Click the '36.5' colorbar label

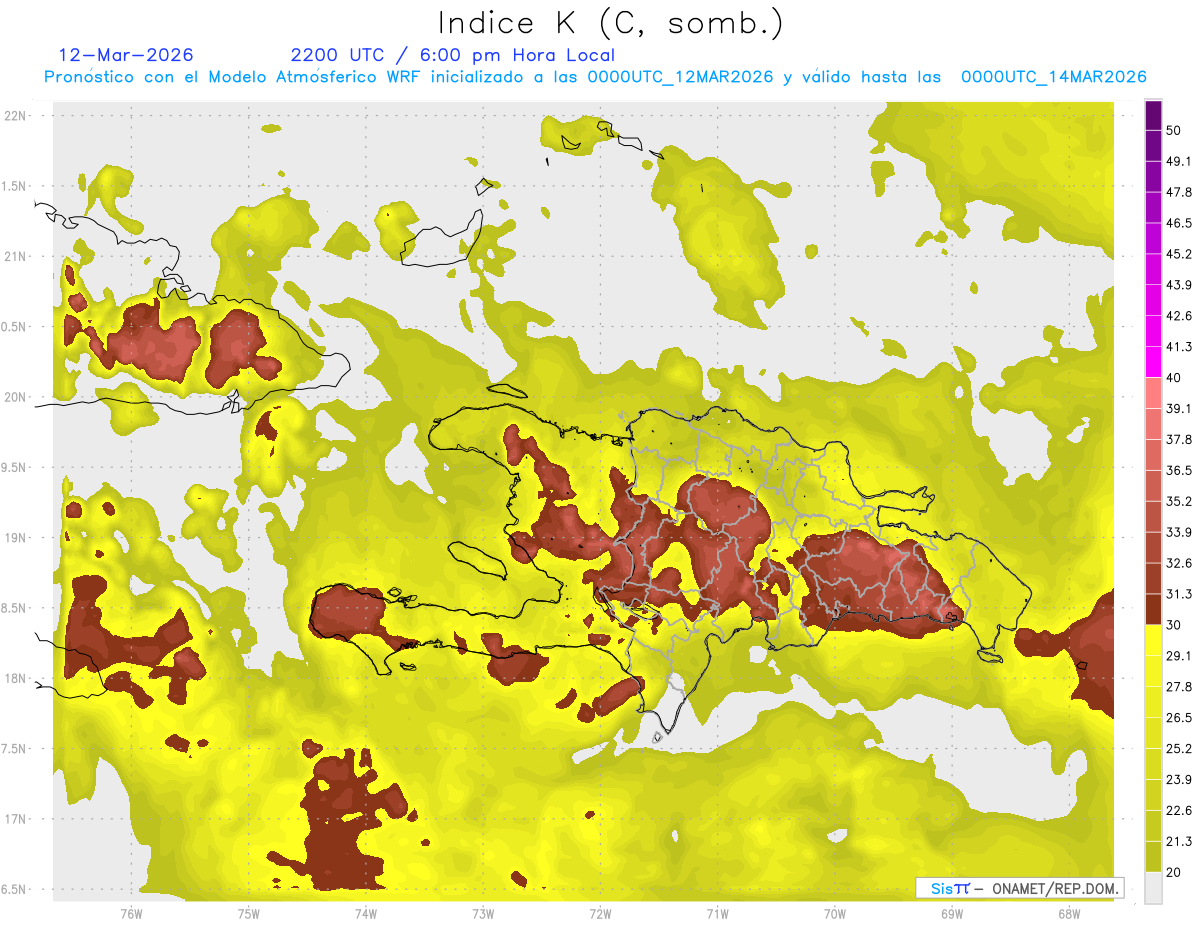(1179, 470)
